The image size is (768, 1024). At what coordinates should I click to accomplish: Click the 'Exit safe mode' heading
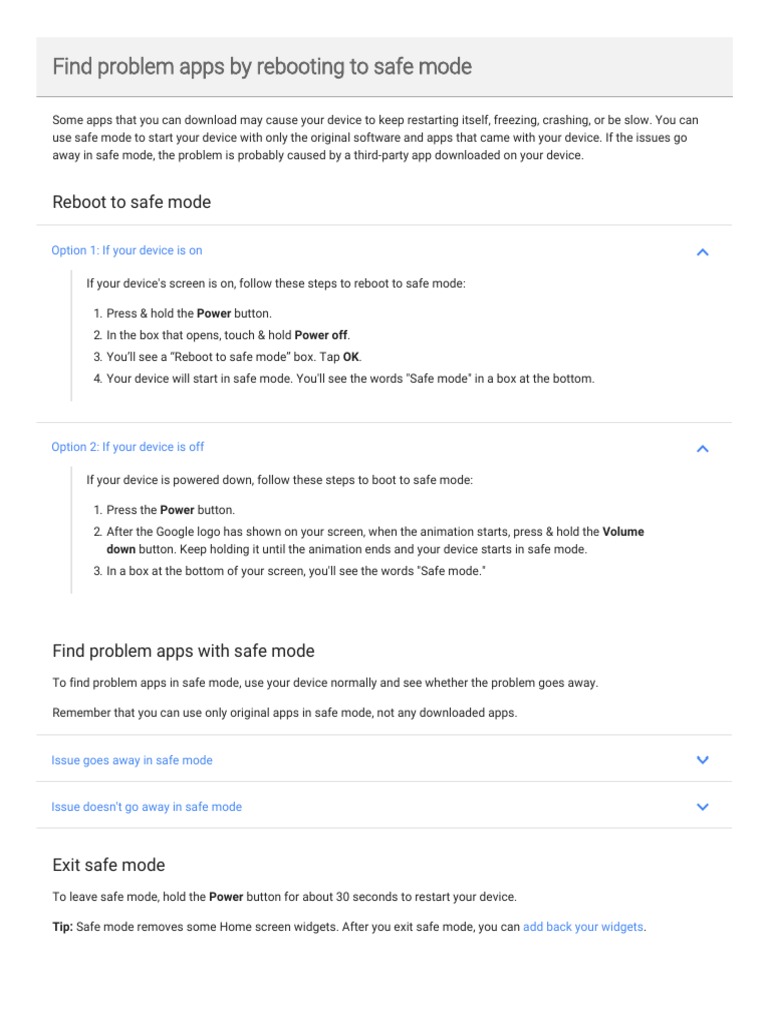[x=108, y=865]
